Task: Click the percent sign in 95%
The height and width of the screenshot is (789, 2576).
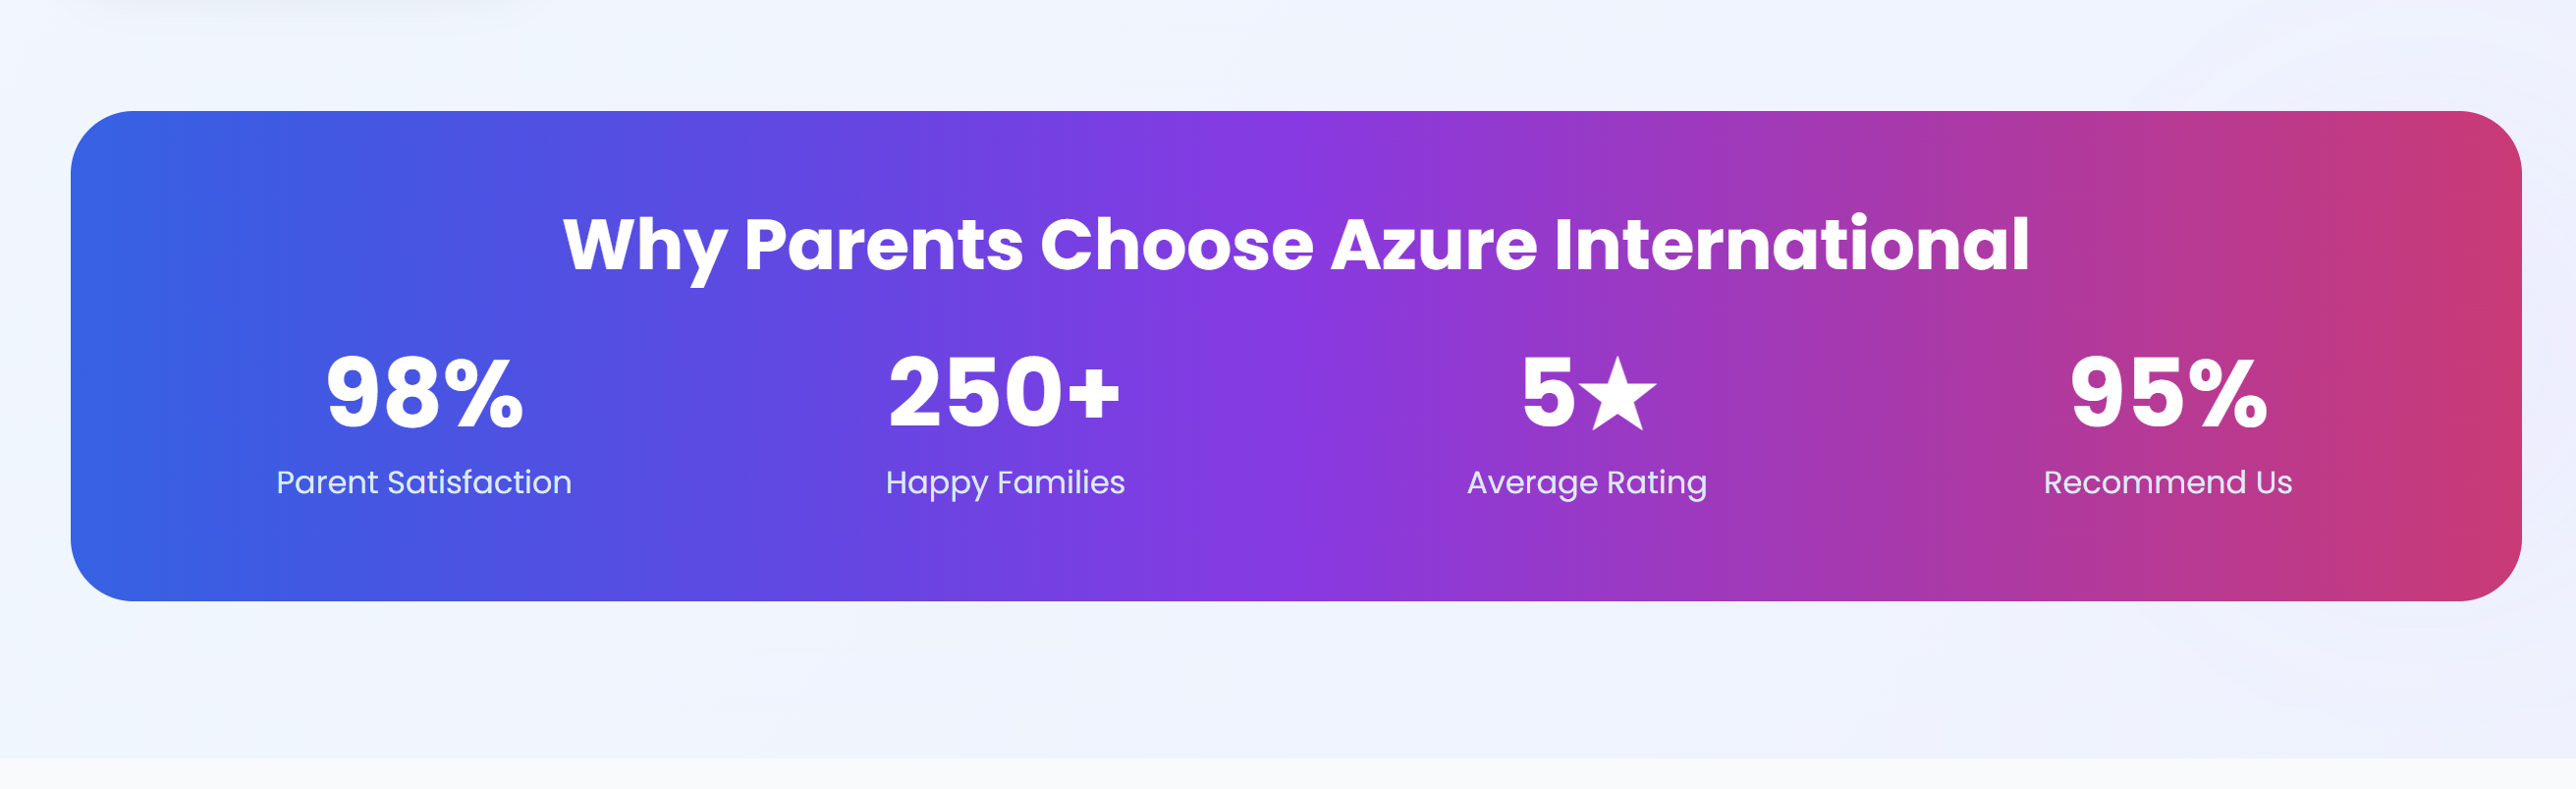Action: click(x=2227, y=393)
